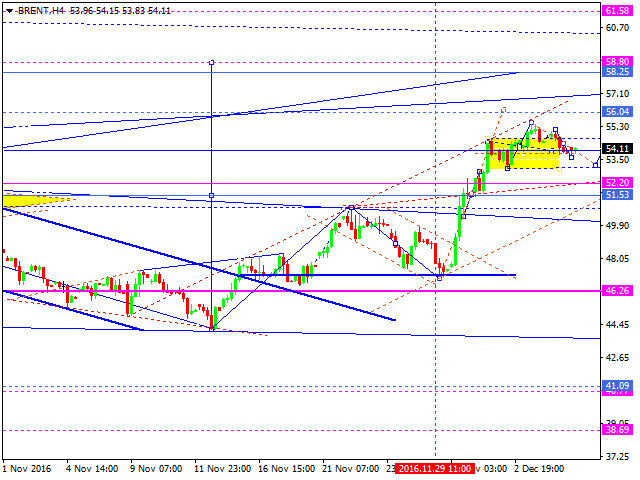Select the 58.80 magenta price label
640x480 pixels.
click(x=618, y=62)
